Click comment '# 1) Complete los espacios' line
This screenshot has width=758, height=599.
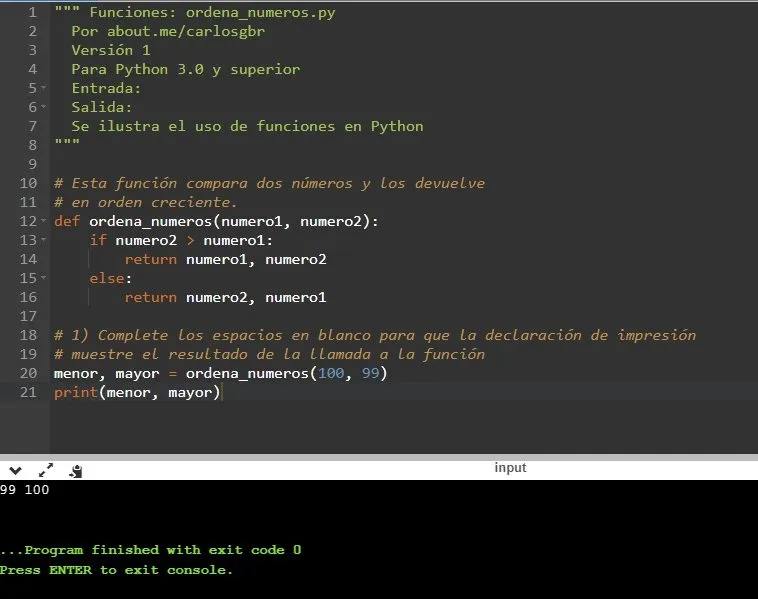coord(375,336)
